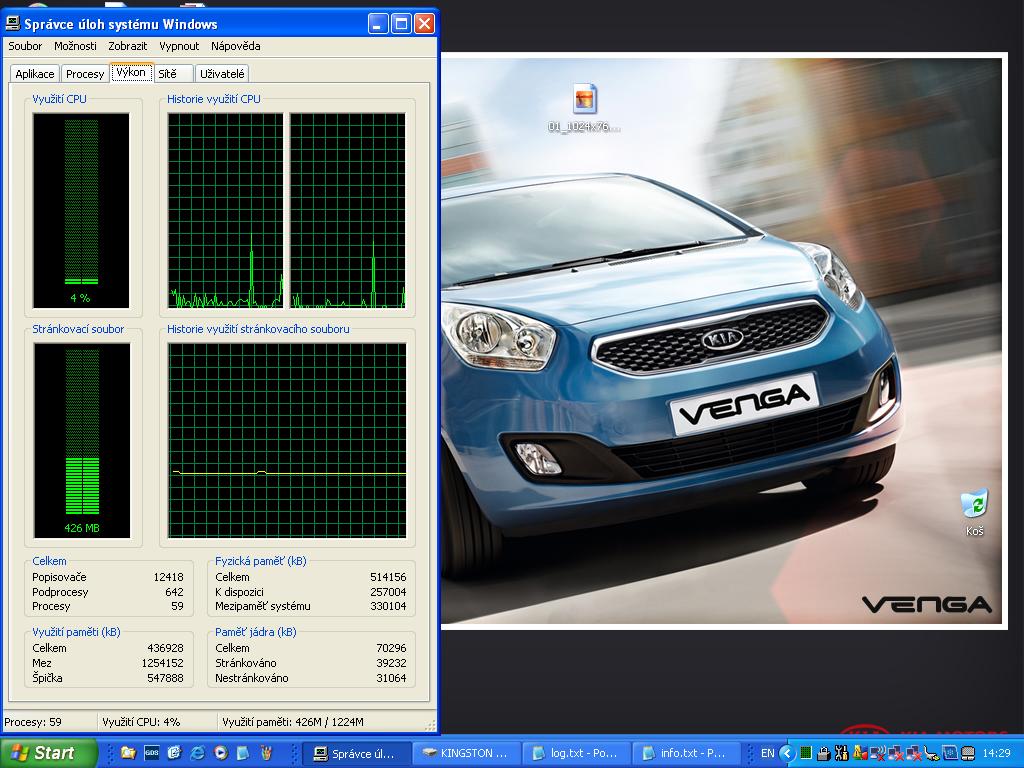This screenshot has height=768, width=1024.
Task: Launch Internet Explorer from quick launch
Action: pyautogui.click(x=197, y=753)
